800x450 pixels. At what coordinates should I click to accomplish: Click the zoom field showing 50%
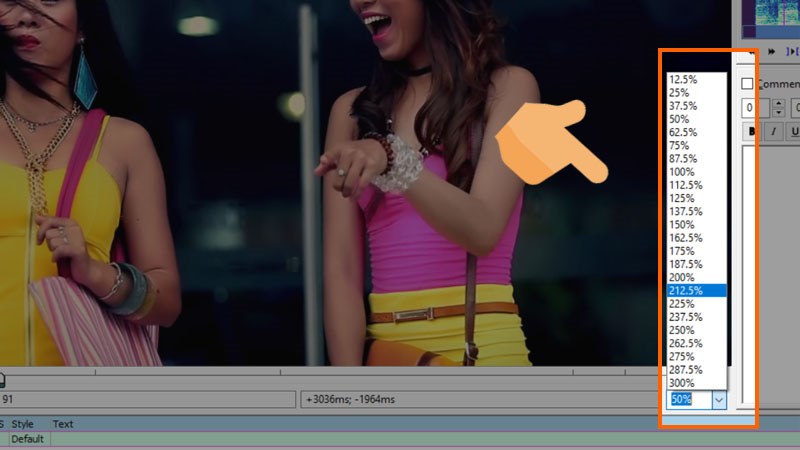pos(689,400)
